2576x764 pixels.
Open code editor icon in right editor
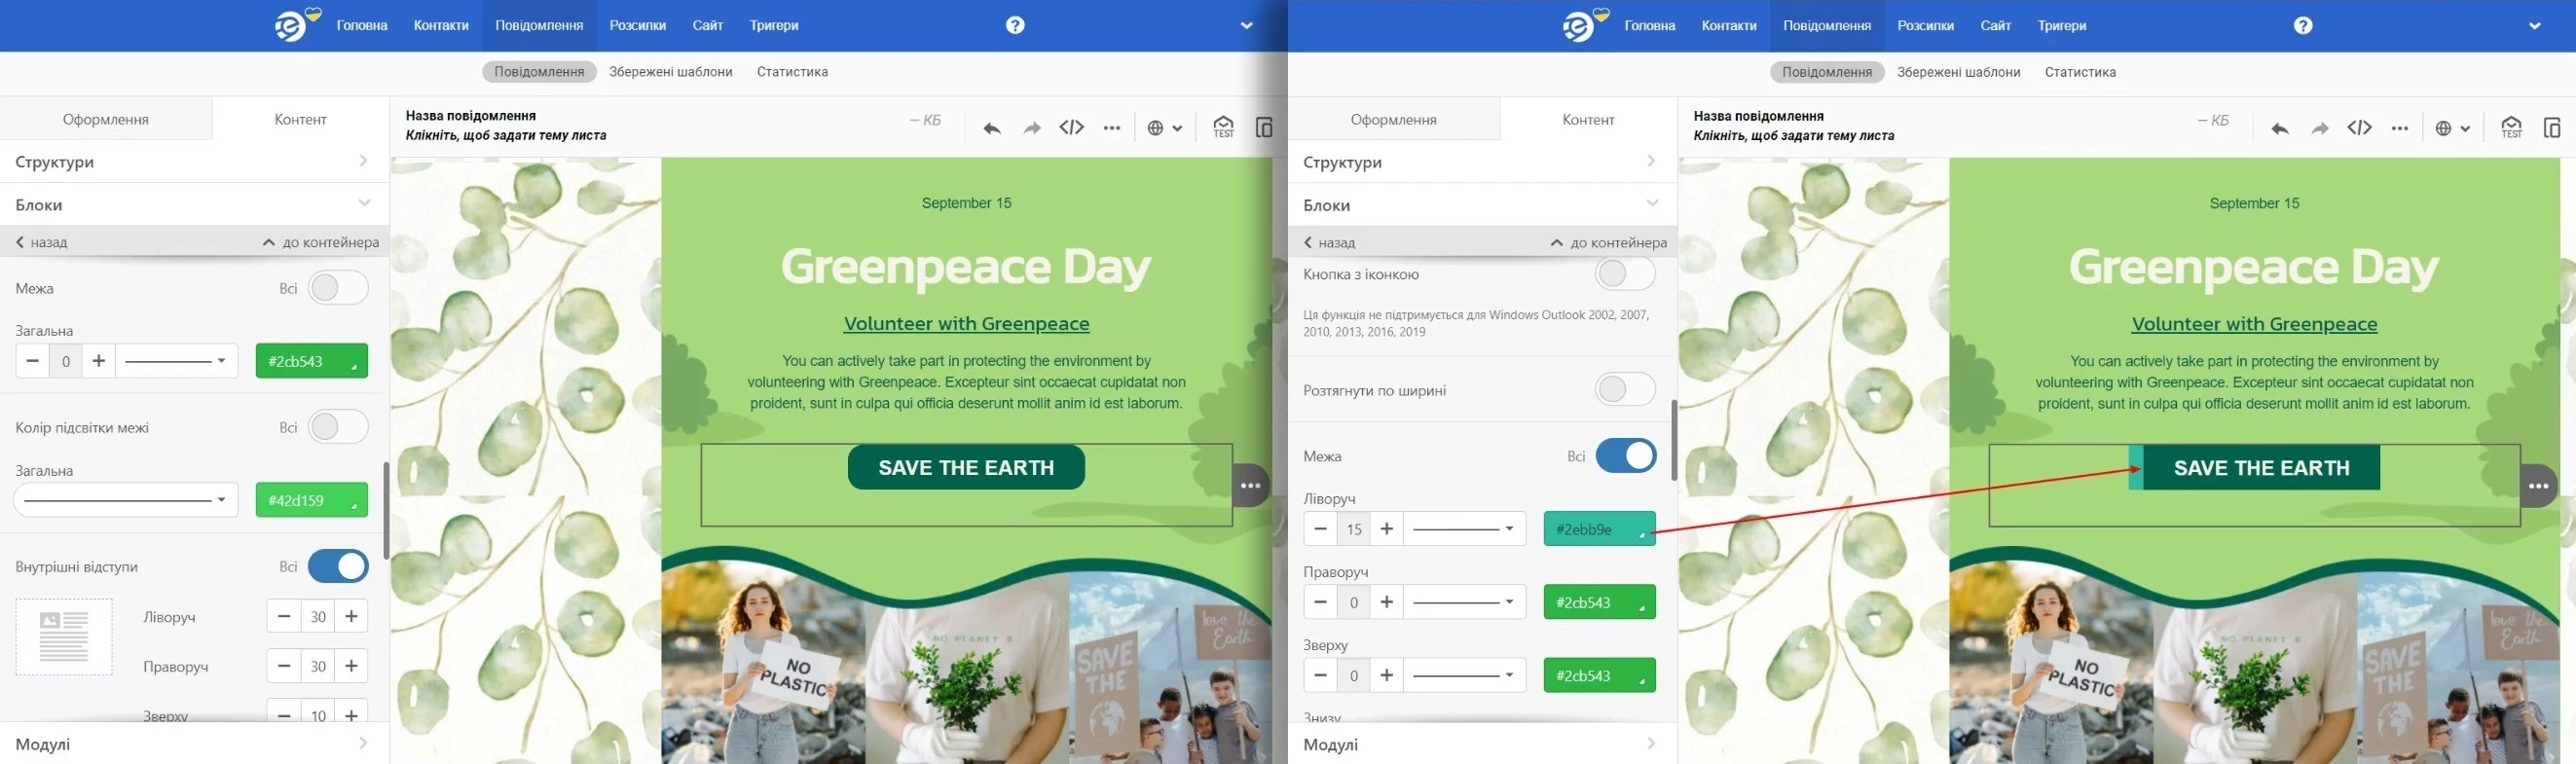click(x=2360, y=127)
